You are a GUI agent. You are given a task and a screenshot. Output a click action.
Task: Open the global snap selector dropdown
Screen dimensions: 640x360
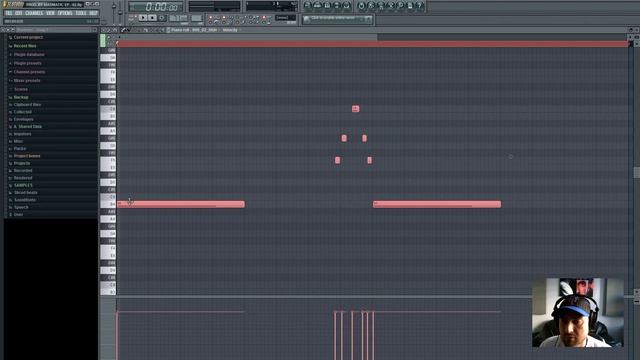pos(285,18)
